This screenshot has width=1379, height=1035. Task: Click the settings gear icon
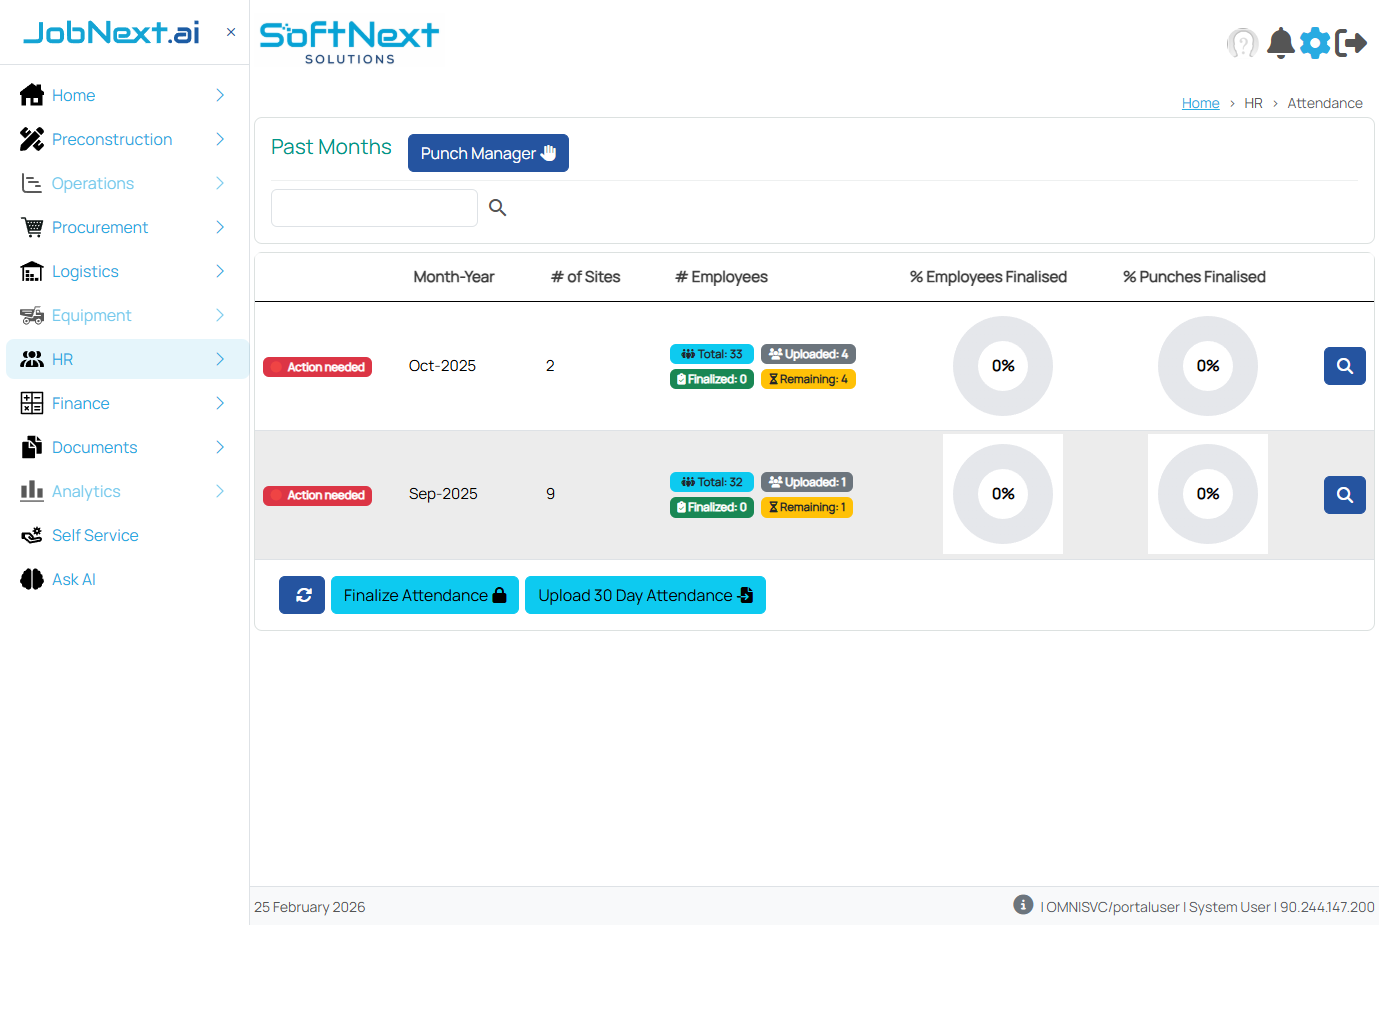[1315, 43]
